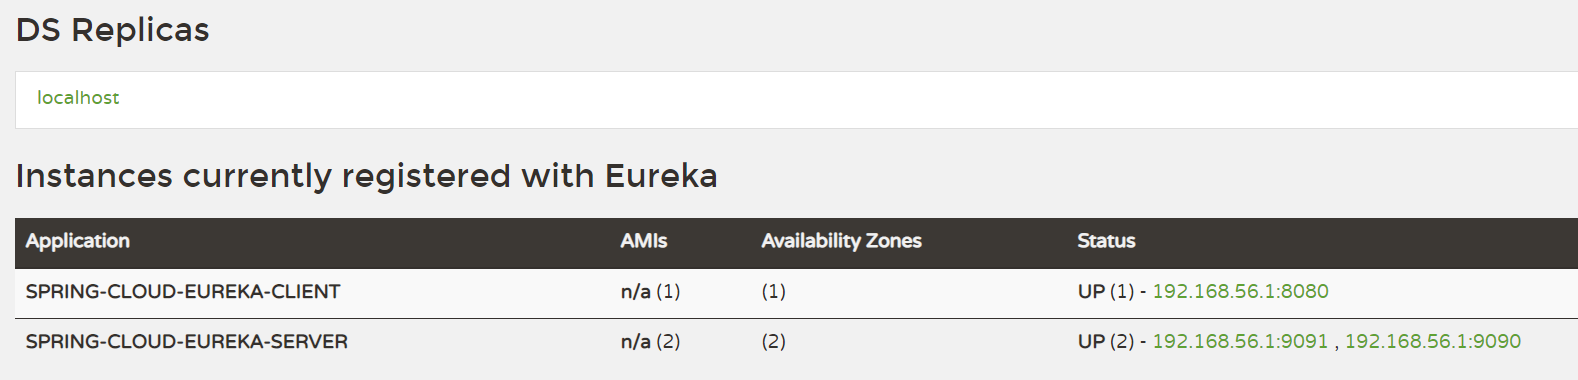Open the localhost replica link
The image size is (1578, 380).
pos(78,98)
